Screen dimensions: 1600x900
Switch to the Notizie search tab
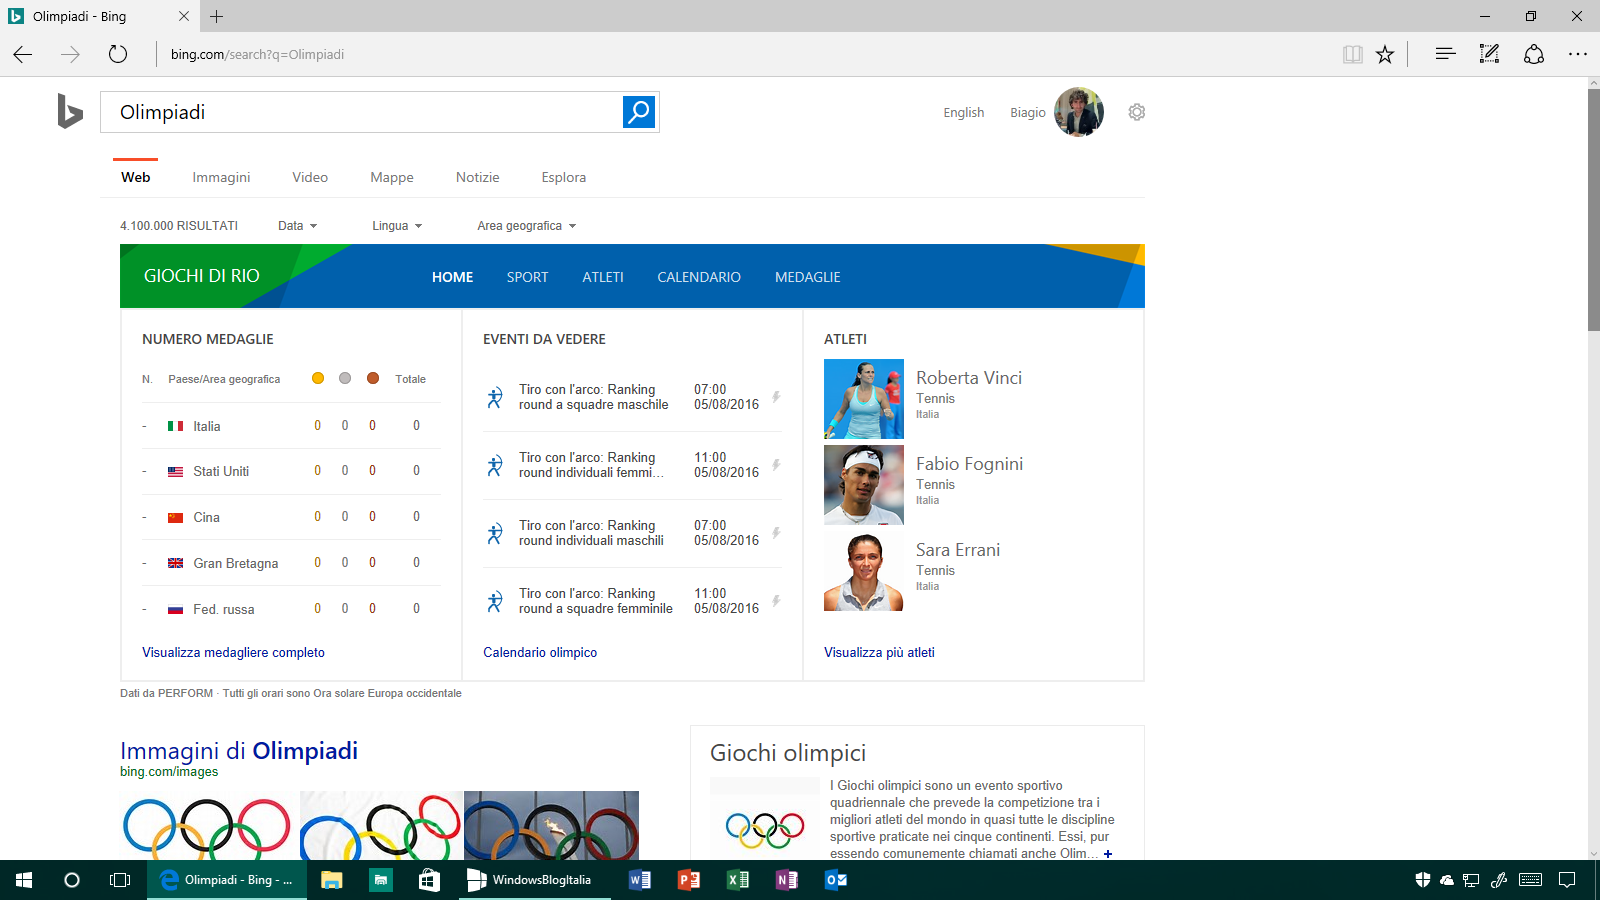coord(478,177)
